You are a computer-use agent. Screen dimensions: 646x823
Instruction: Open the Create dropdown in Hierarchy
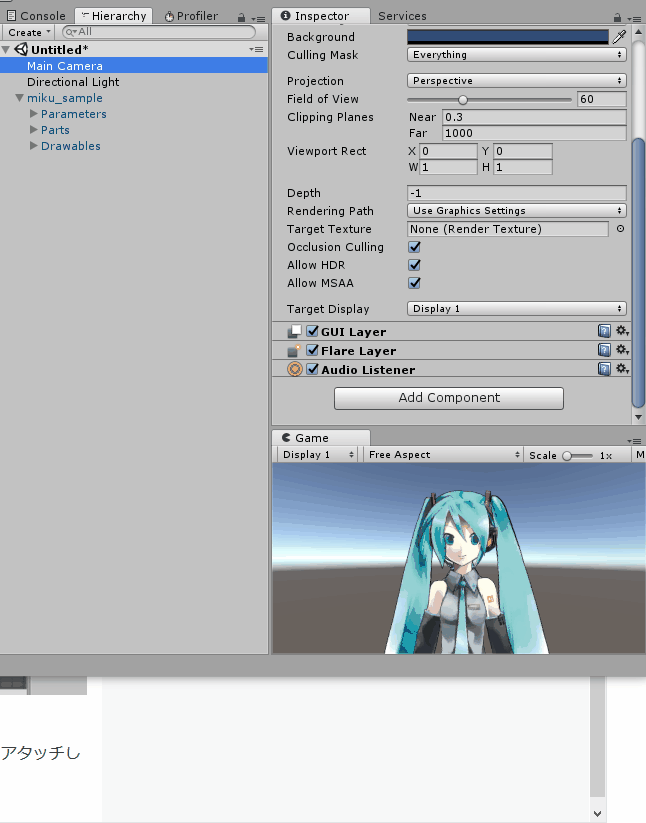coord(28,32)
